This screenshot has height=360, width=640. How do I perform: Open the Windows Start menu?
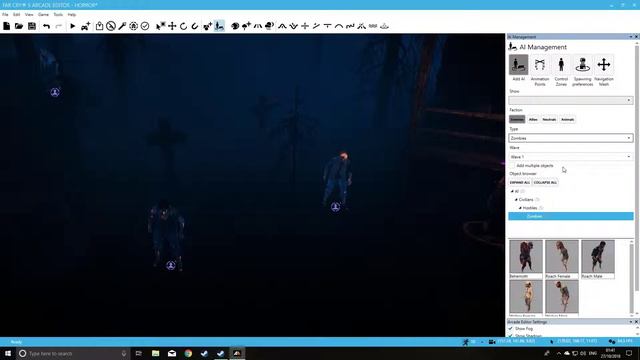tap(8, 353)
